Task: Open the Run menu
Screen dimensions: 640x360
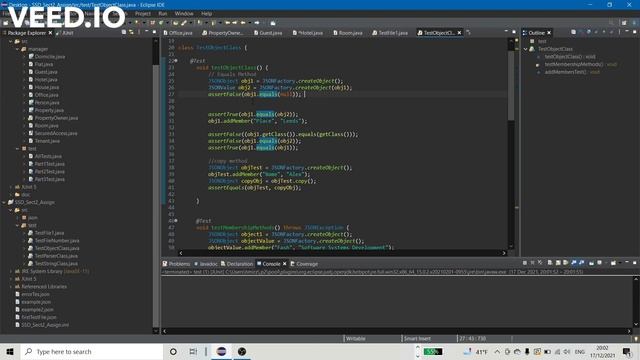Action: pyautogui.click(x=162, y=13)
